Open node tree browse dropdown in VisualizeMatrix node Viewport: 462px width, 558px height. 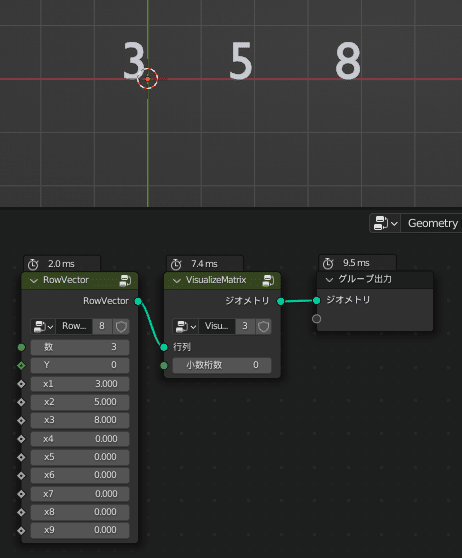pos(185,326)
